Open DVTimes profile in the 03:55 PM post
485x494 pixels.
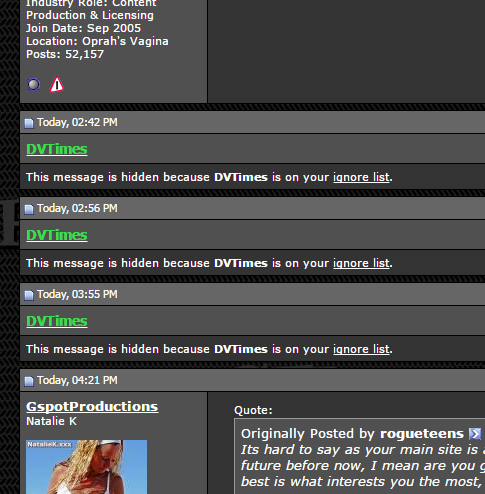57,321
